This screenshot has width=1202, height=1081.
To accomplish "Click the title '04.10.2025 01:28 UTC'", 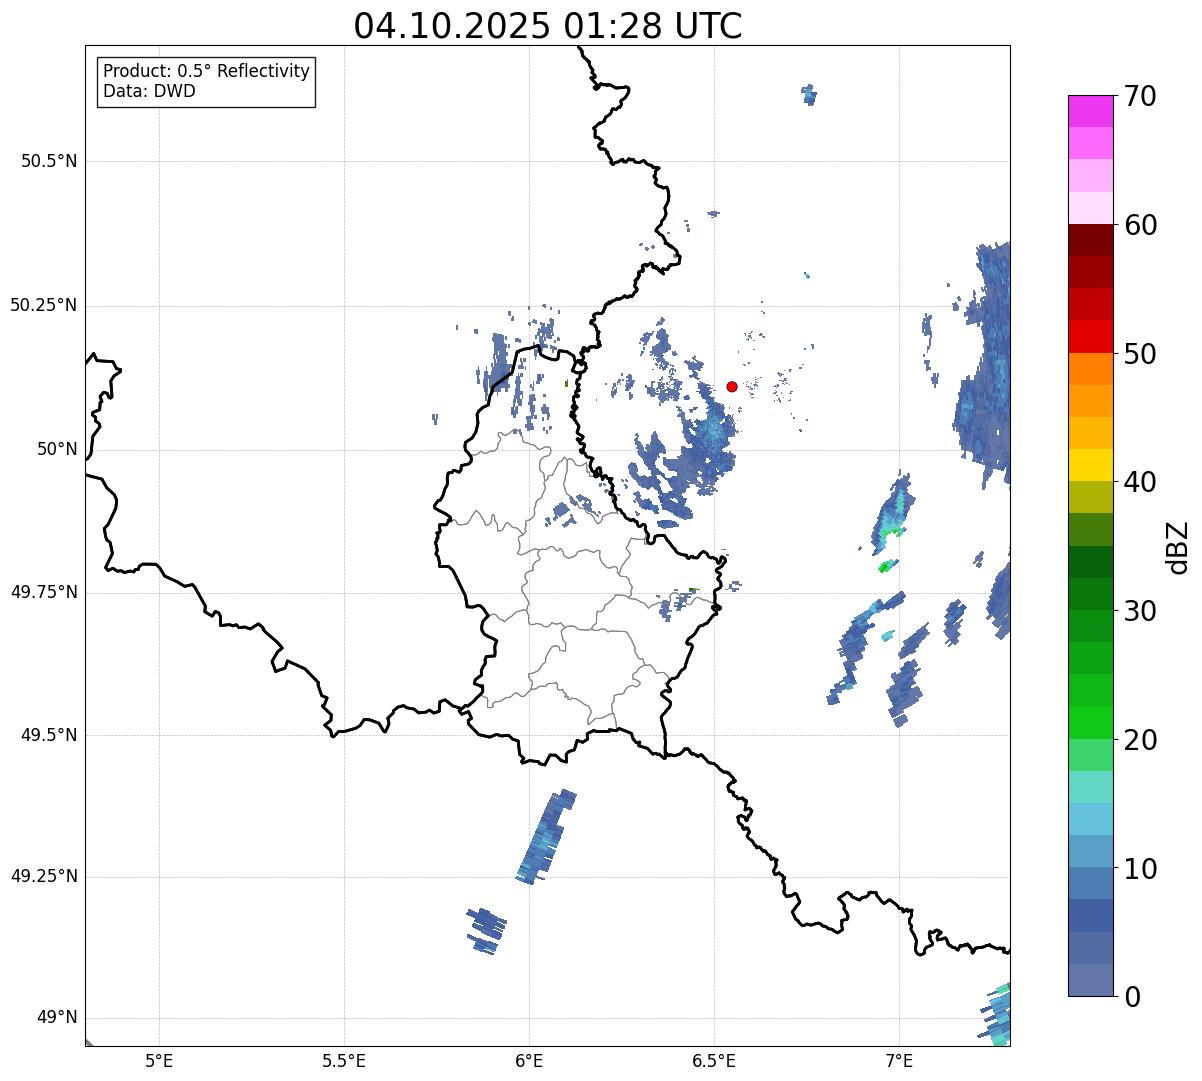I will [x=548, y=26].
